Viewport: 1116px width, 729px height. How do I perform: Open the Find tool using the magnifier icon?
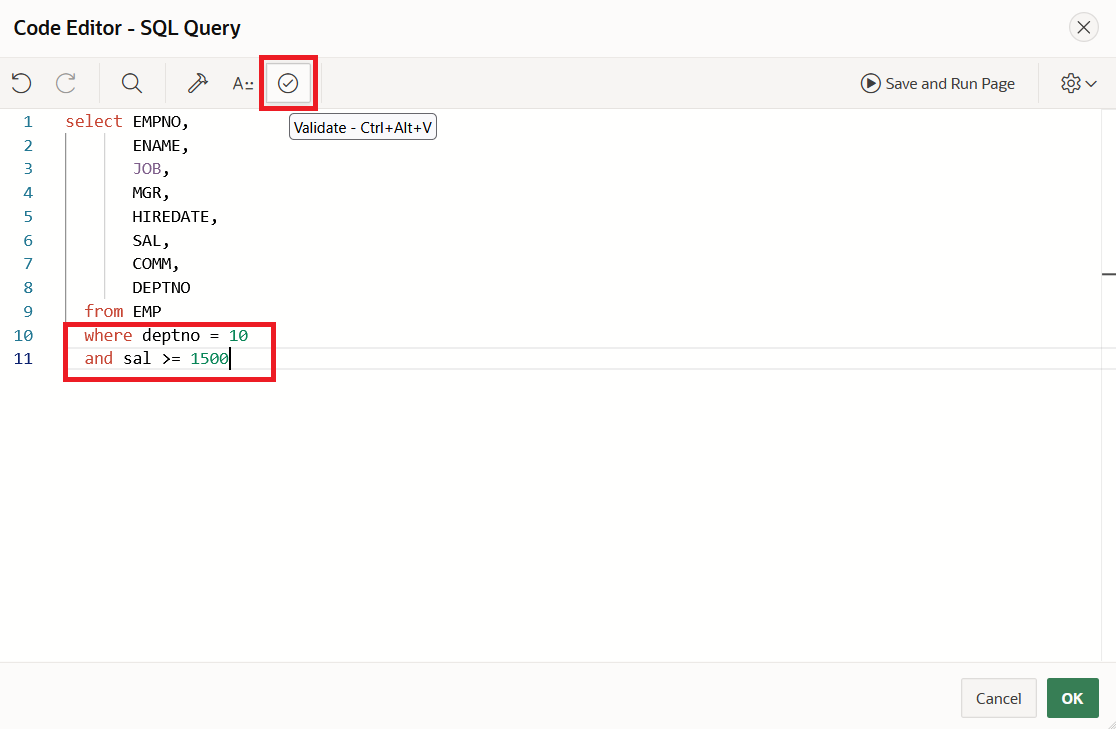pos(131,83)
